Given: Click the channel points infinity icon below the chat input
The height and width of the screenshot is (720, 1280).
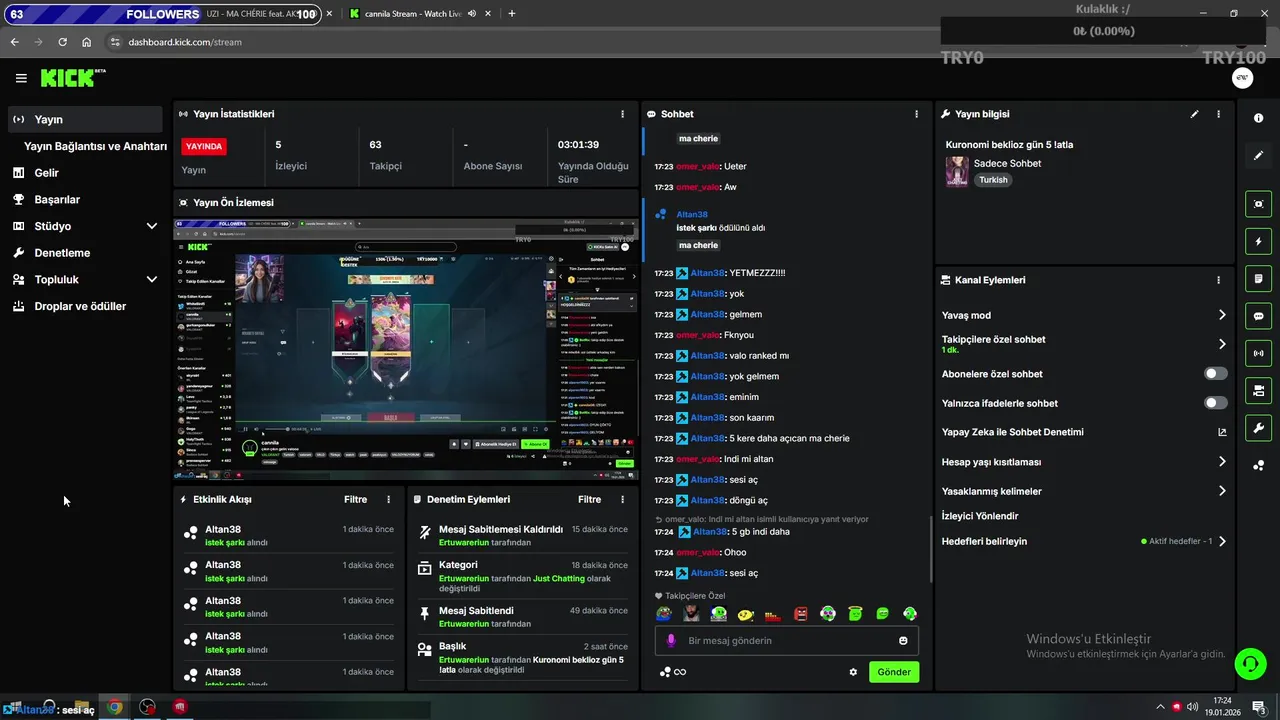Looking at the screenshot, I should (673, 672).
